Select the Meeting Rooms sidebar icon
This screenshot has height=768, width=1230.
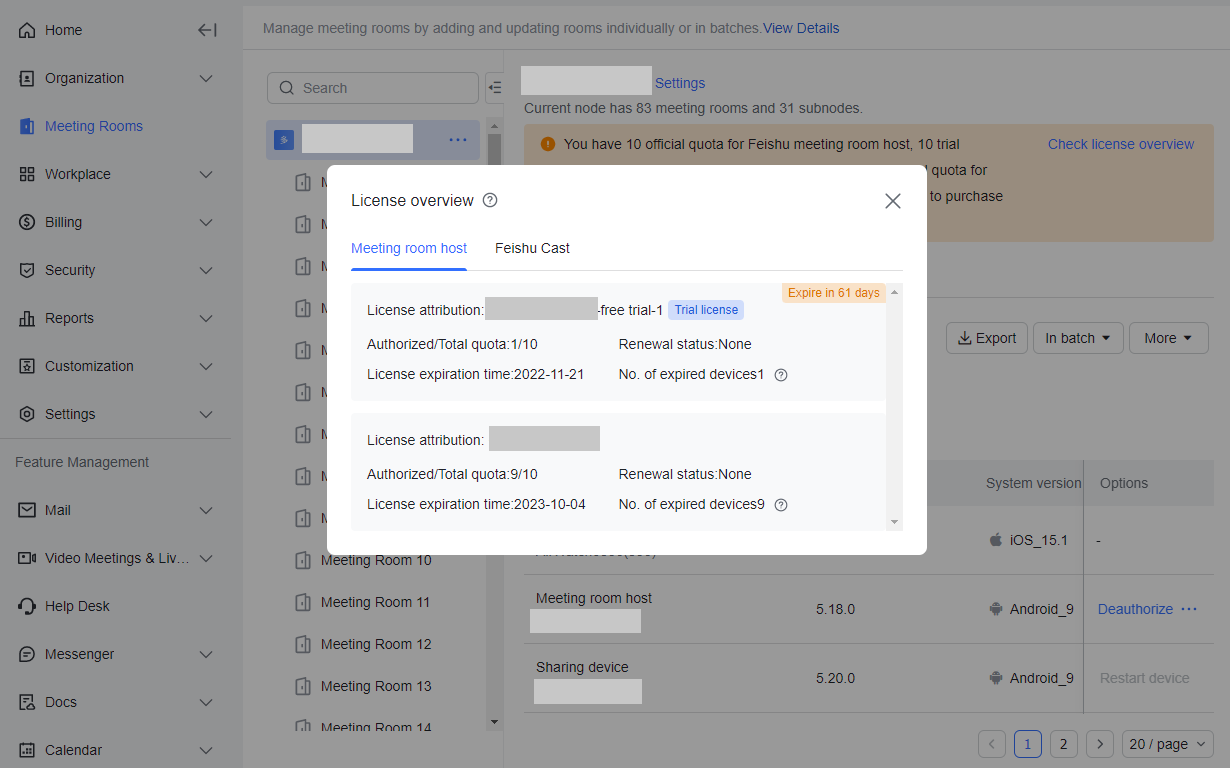coord(27,126)
